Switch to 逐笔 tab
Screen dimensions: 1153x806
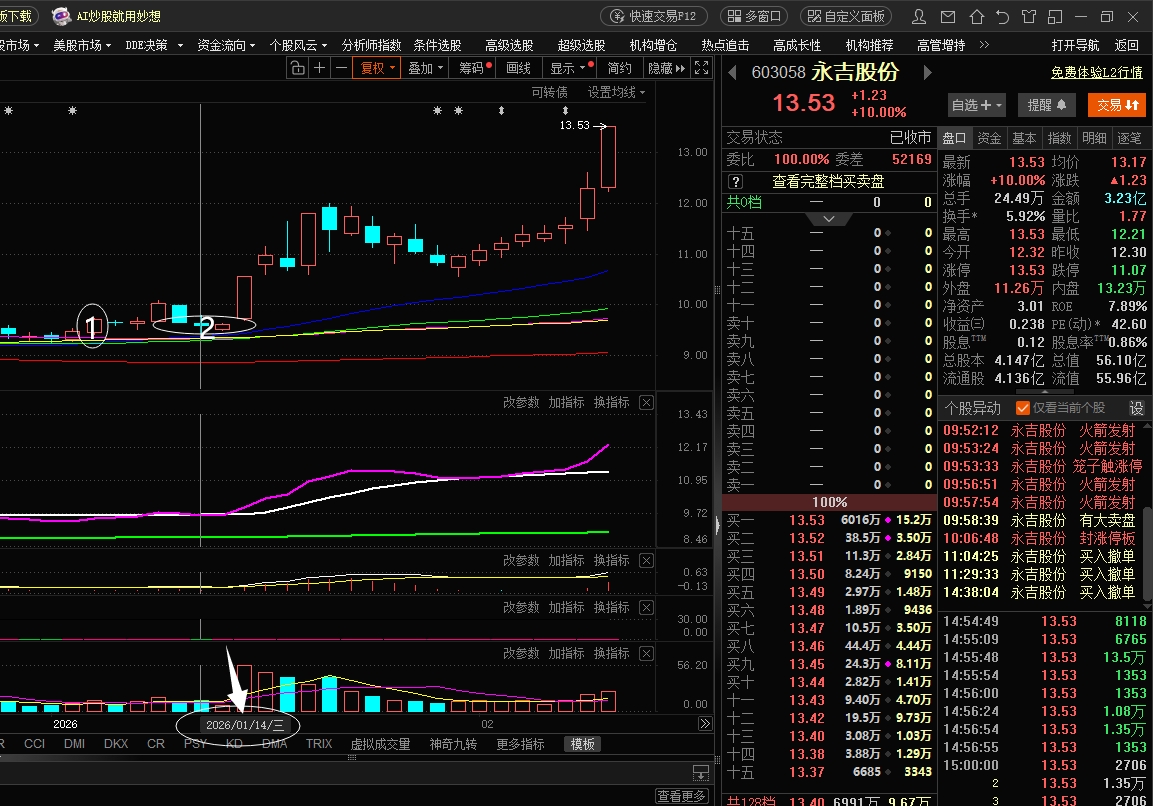click(1129, 138)
